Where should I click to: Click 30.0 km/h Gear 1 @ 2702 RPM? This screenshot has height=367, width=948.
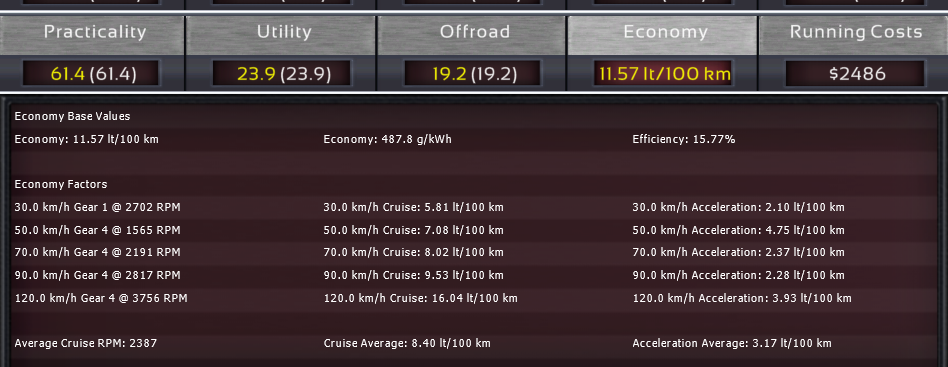[97, 207]
